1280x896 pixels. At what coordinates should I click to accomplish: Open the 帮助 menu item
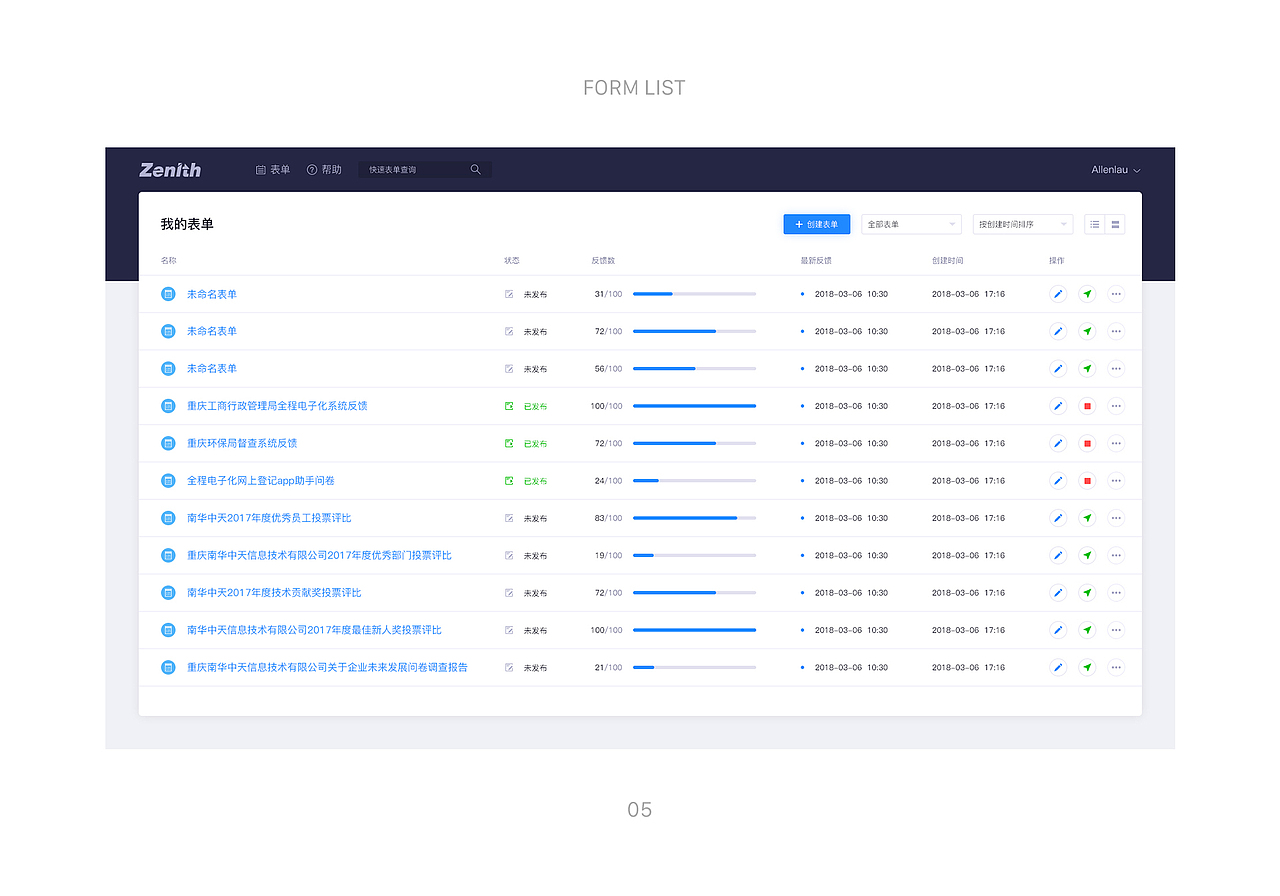(324, 170)
